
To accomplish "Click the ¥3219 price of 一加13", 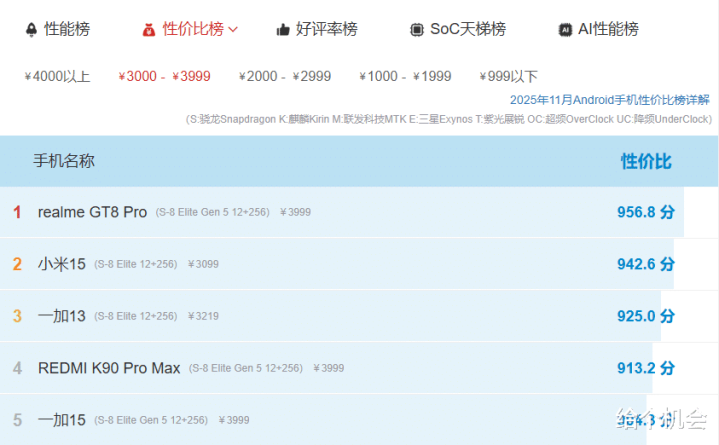I will click(x=203, y=316).
